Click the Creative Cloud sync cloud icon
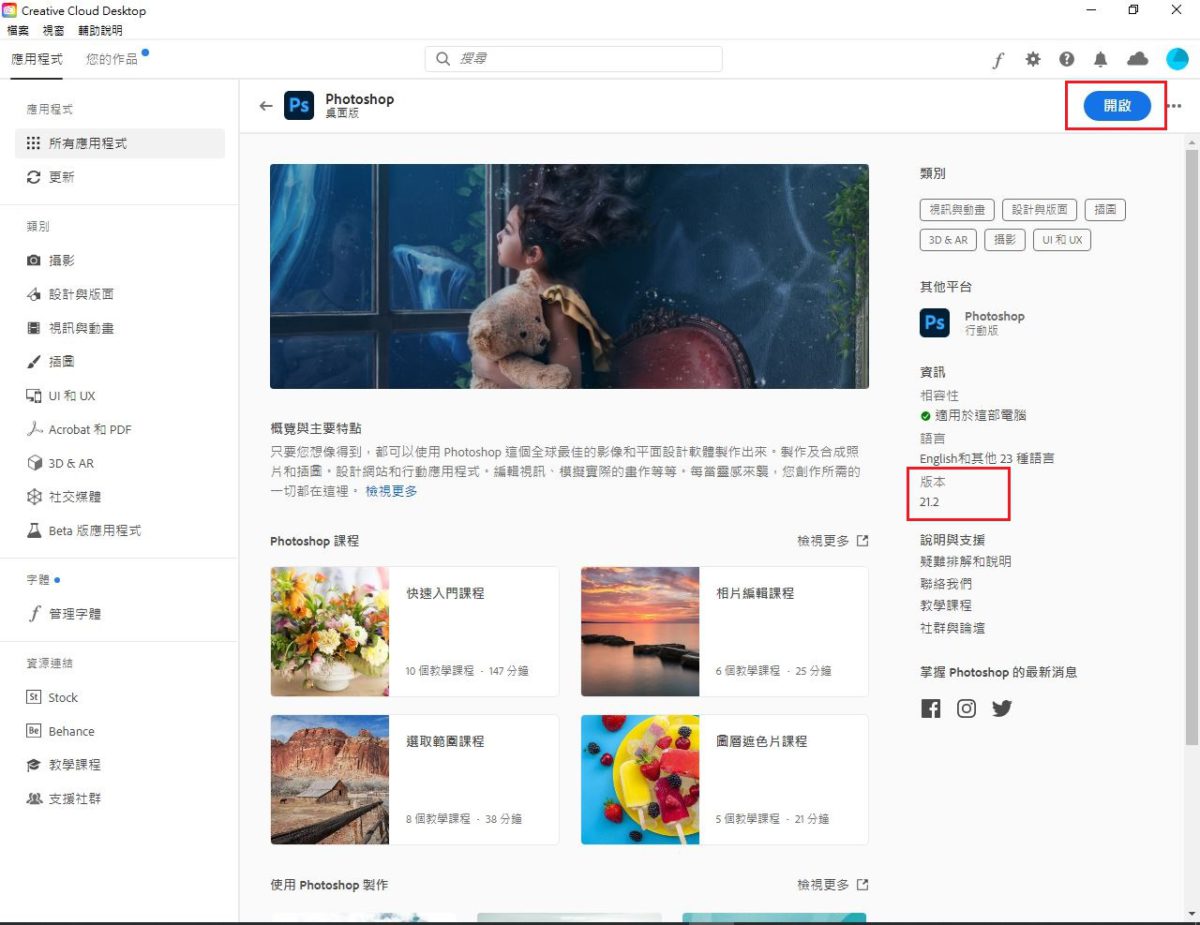 pyautogui.click(x=1137, y=59)
